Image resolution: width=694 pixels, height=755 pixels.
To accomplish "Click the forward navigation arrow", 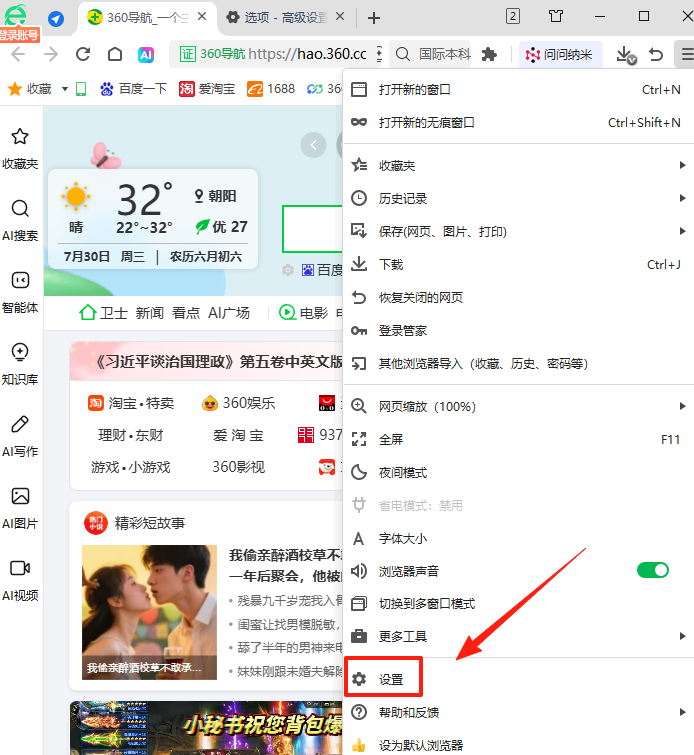I will pyautogui.click(x=51, y=54).
